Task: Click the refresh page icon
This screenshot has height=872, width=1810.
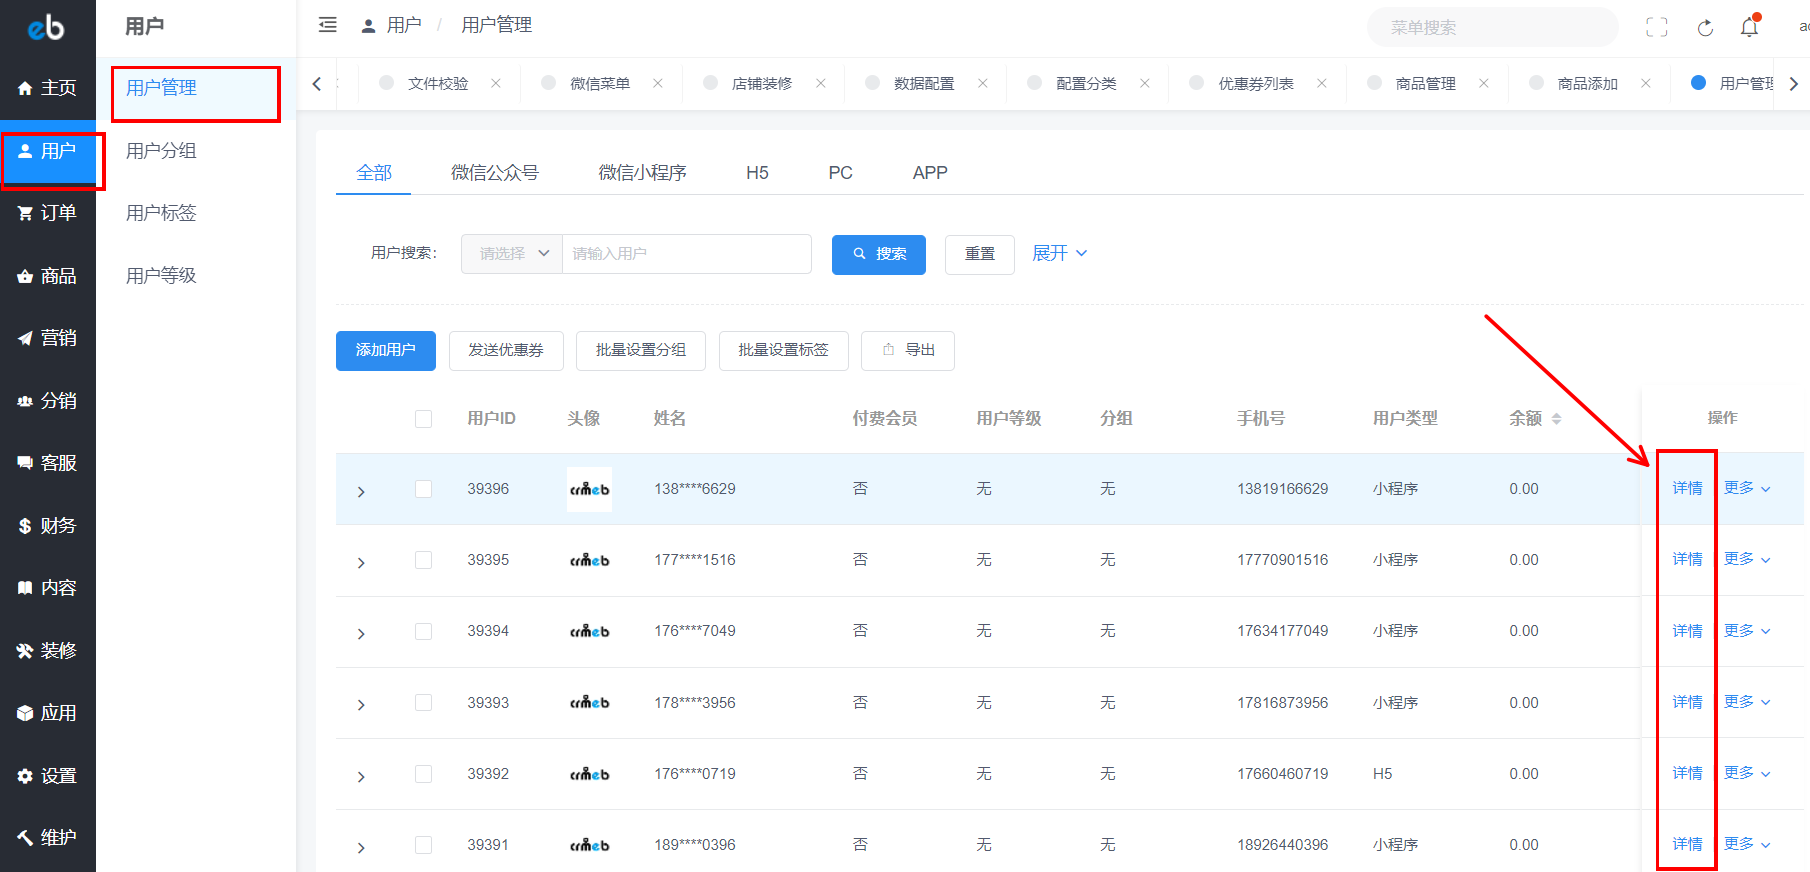Action: (1705, 28)
